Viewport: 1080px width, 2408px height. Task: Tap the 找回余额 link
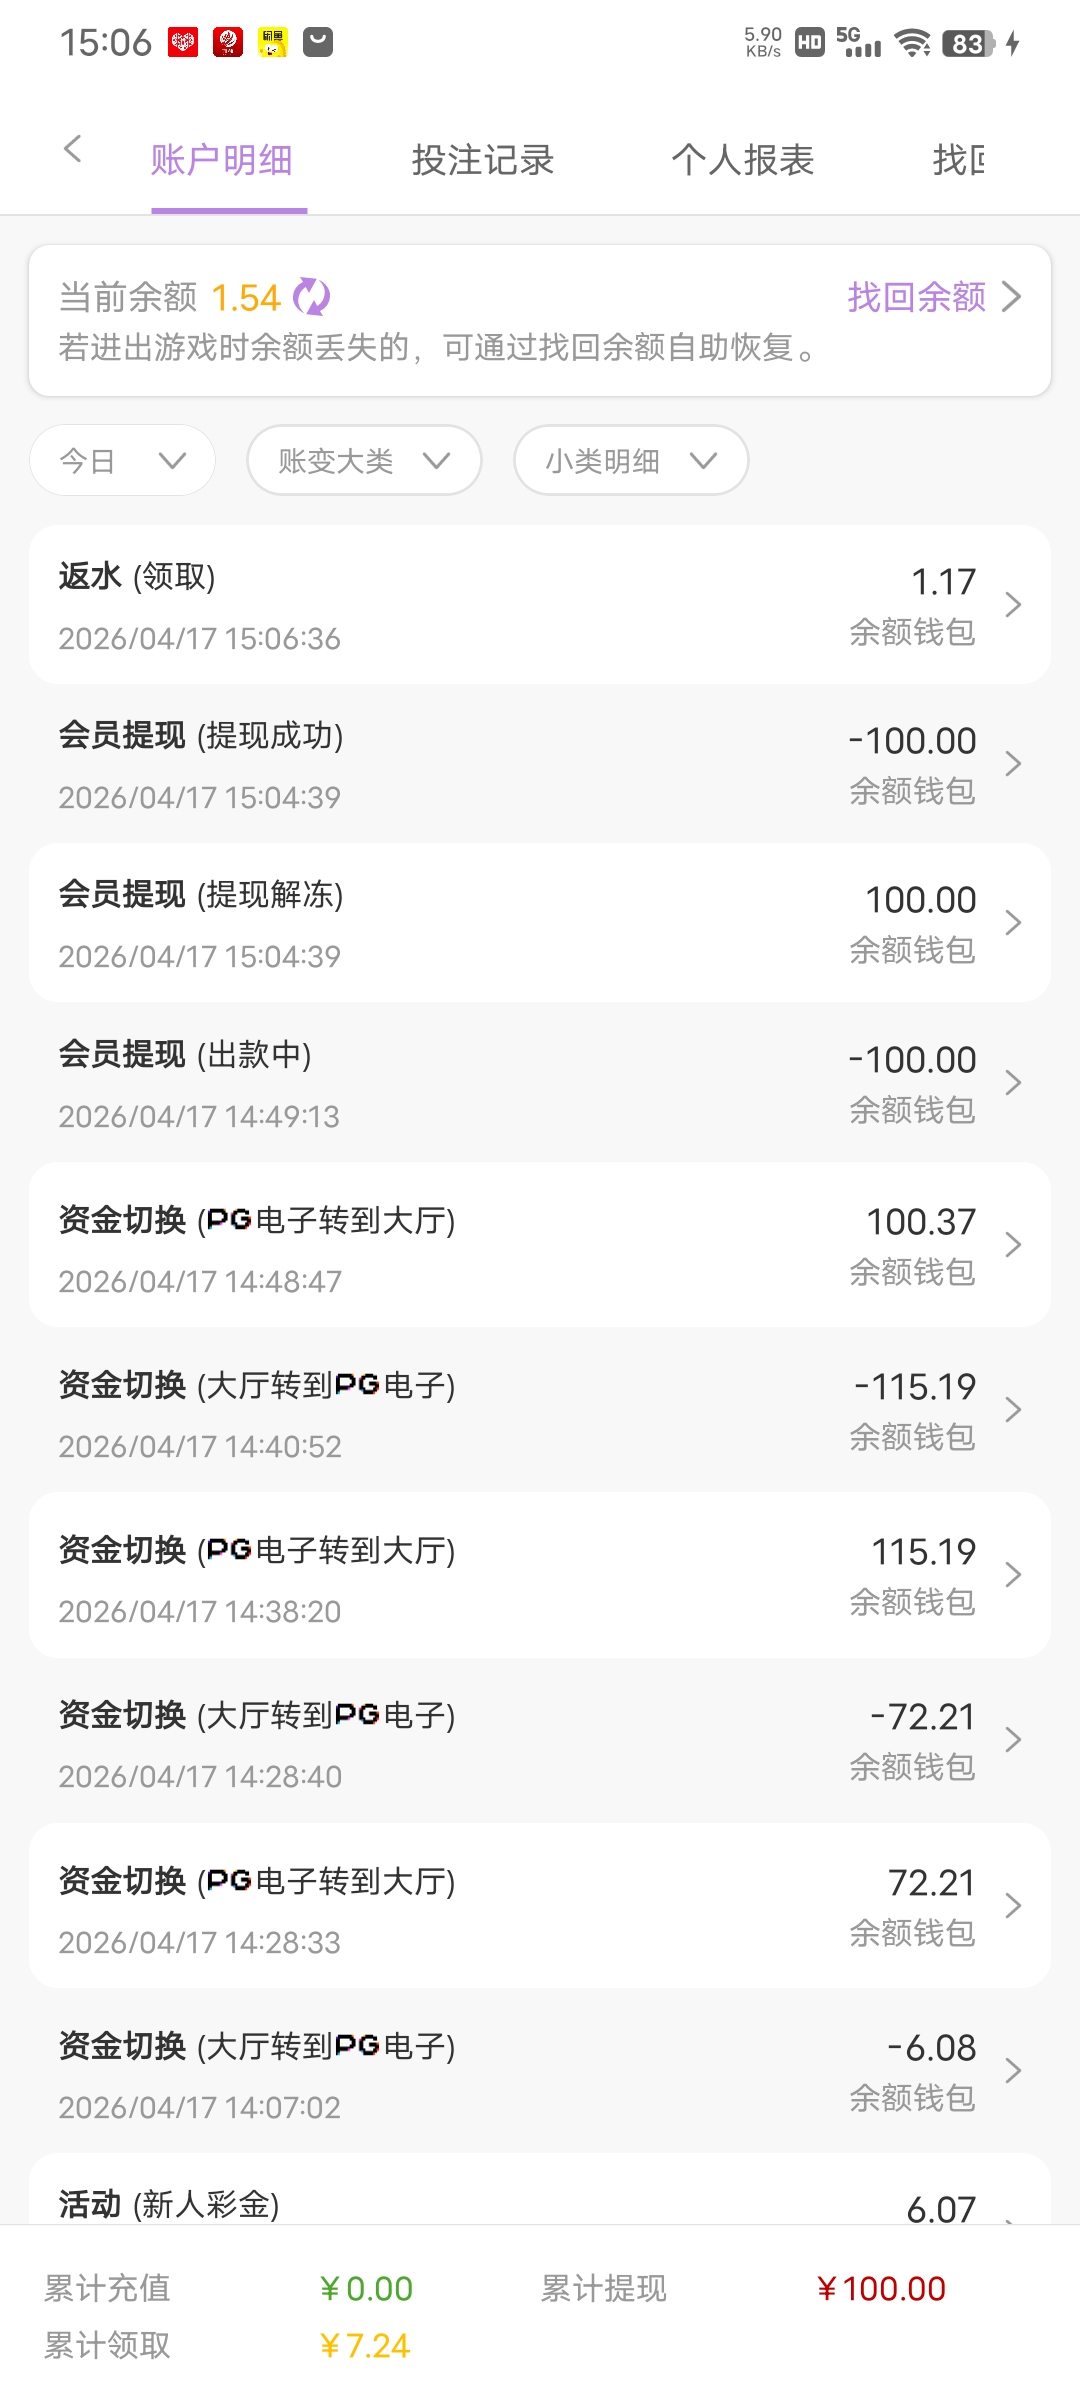pyautogui.click(x=933, y=297)
